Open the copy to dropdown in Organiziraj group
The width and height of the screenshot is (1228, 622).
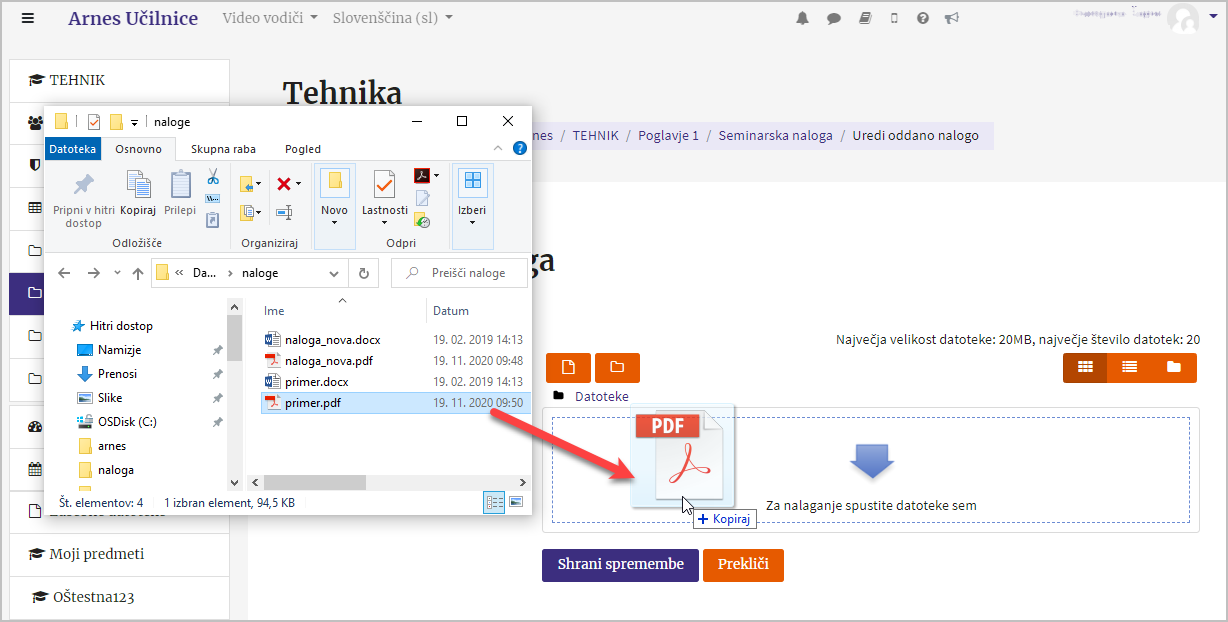(251, 212)
